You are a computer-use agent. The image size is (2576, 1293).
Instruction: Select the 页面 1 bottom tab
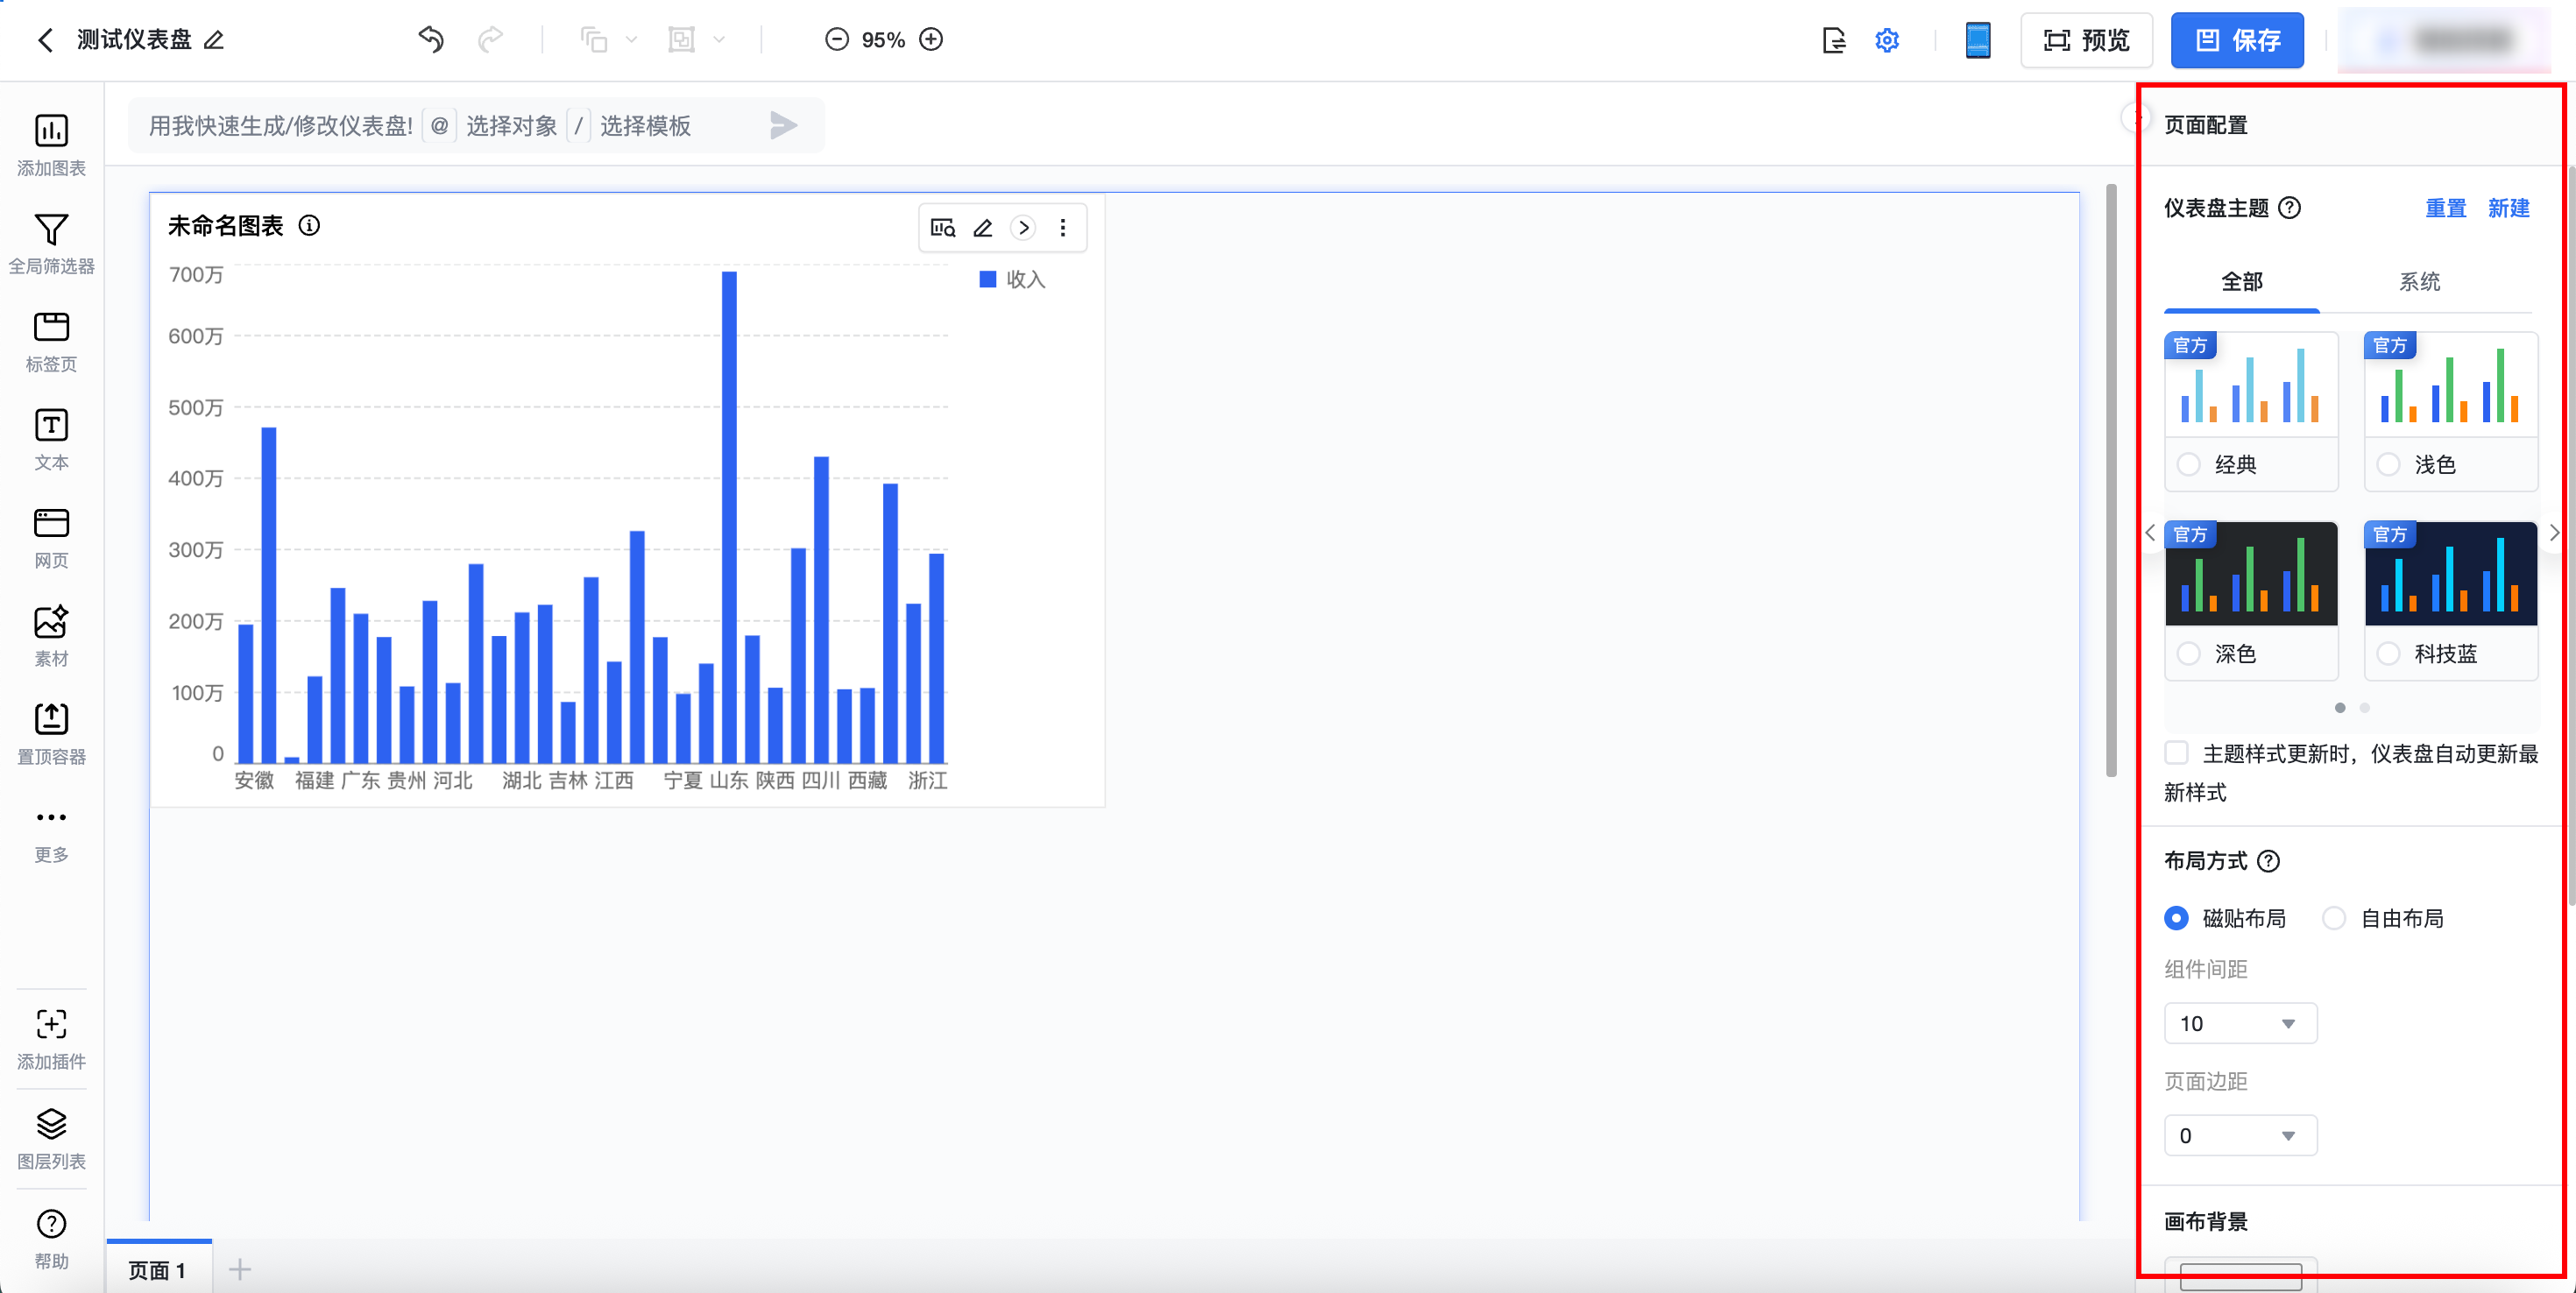[158, 1269]
